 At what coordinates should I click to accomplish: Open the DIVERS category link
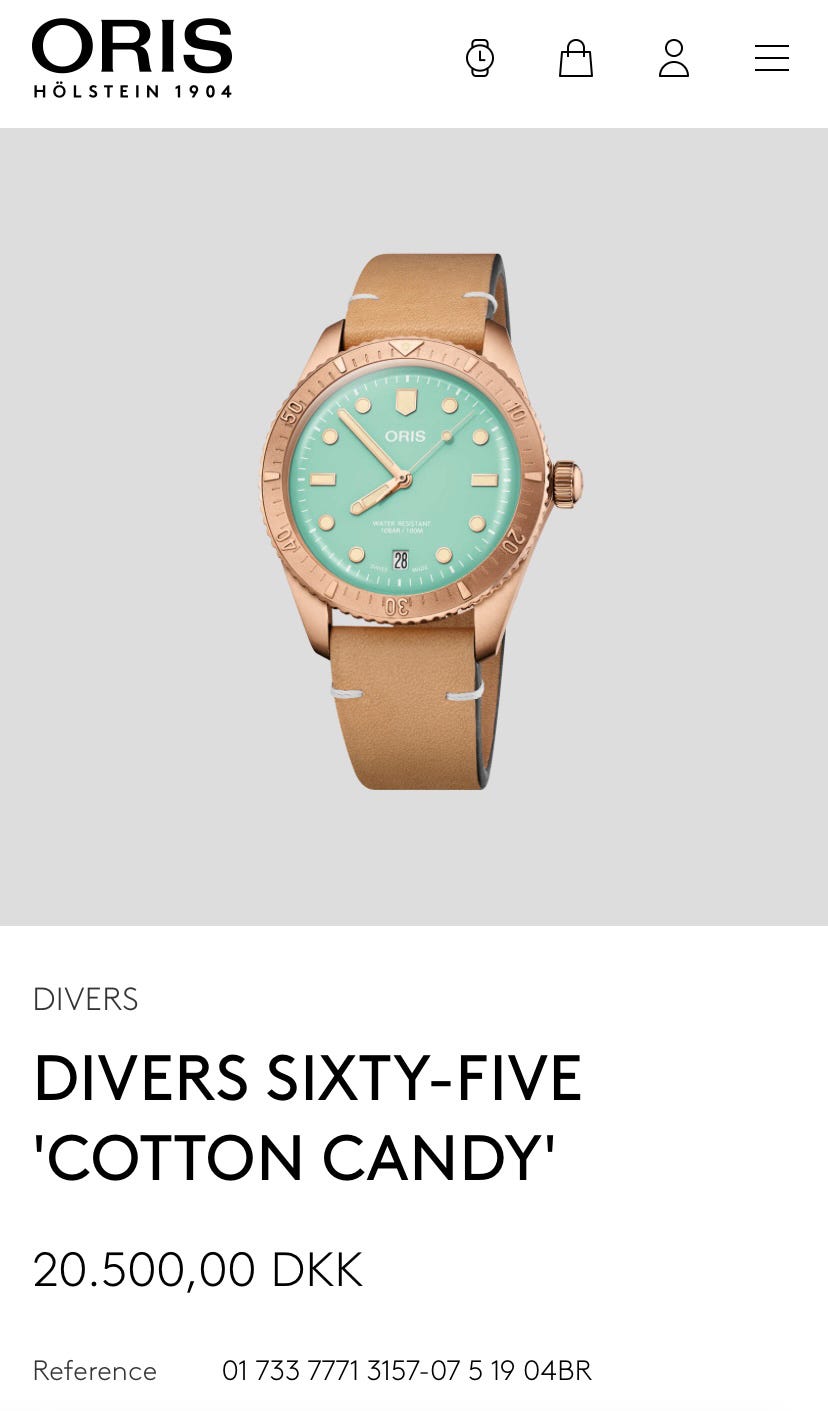(85, 999)
